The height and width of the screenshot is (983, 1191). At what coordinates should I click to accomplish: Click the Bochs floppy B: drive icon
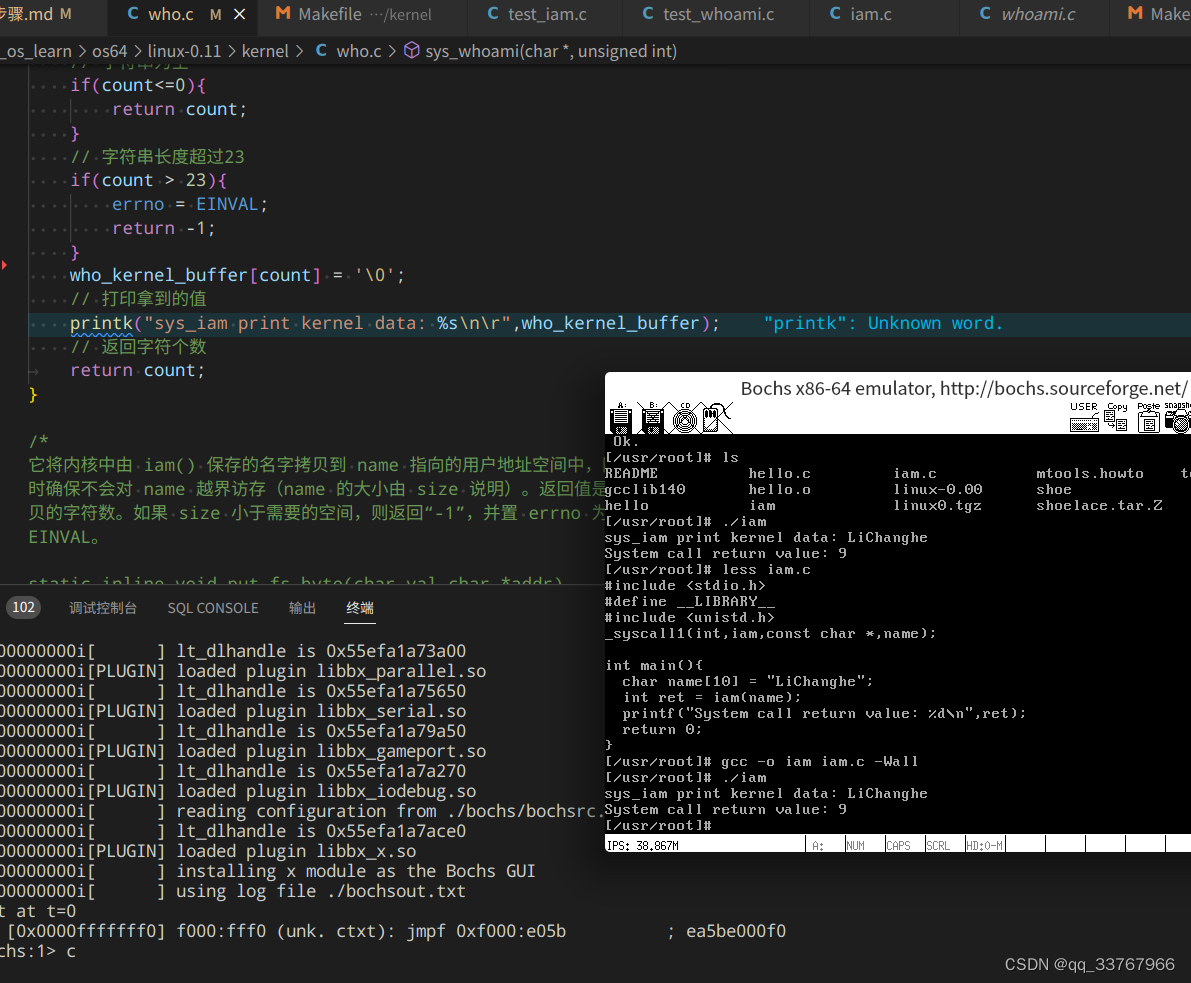tap(652, 418)
